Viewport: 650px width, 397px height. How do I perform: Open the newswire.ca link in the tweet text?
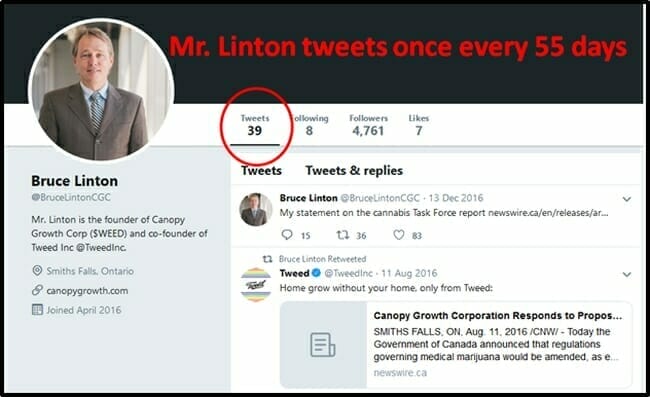(x=548, y=213)
